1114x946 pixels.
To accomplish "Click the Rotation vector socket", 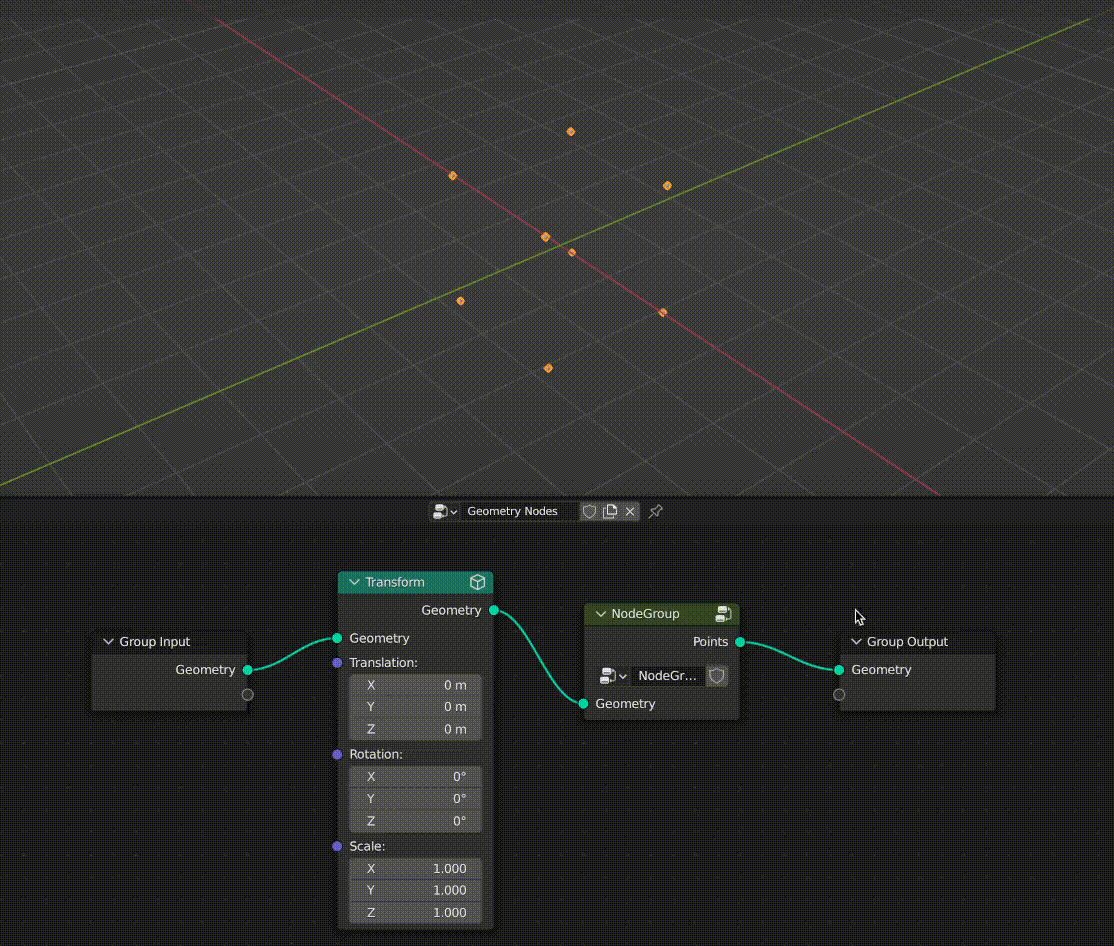I will (x=337, y=754).
